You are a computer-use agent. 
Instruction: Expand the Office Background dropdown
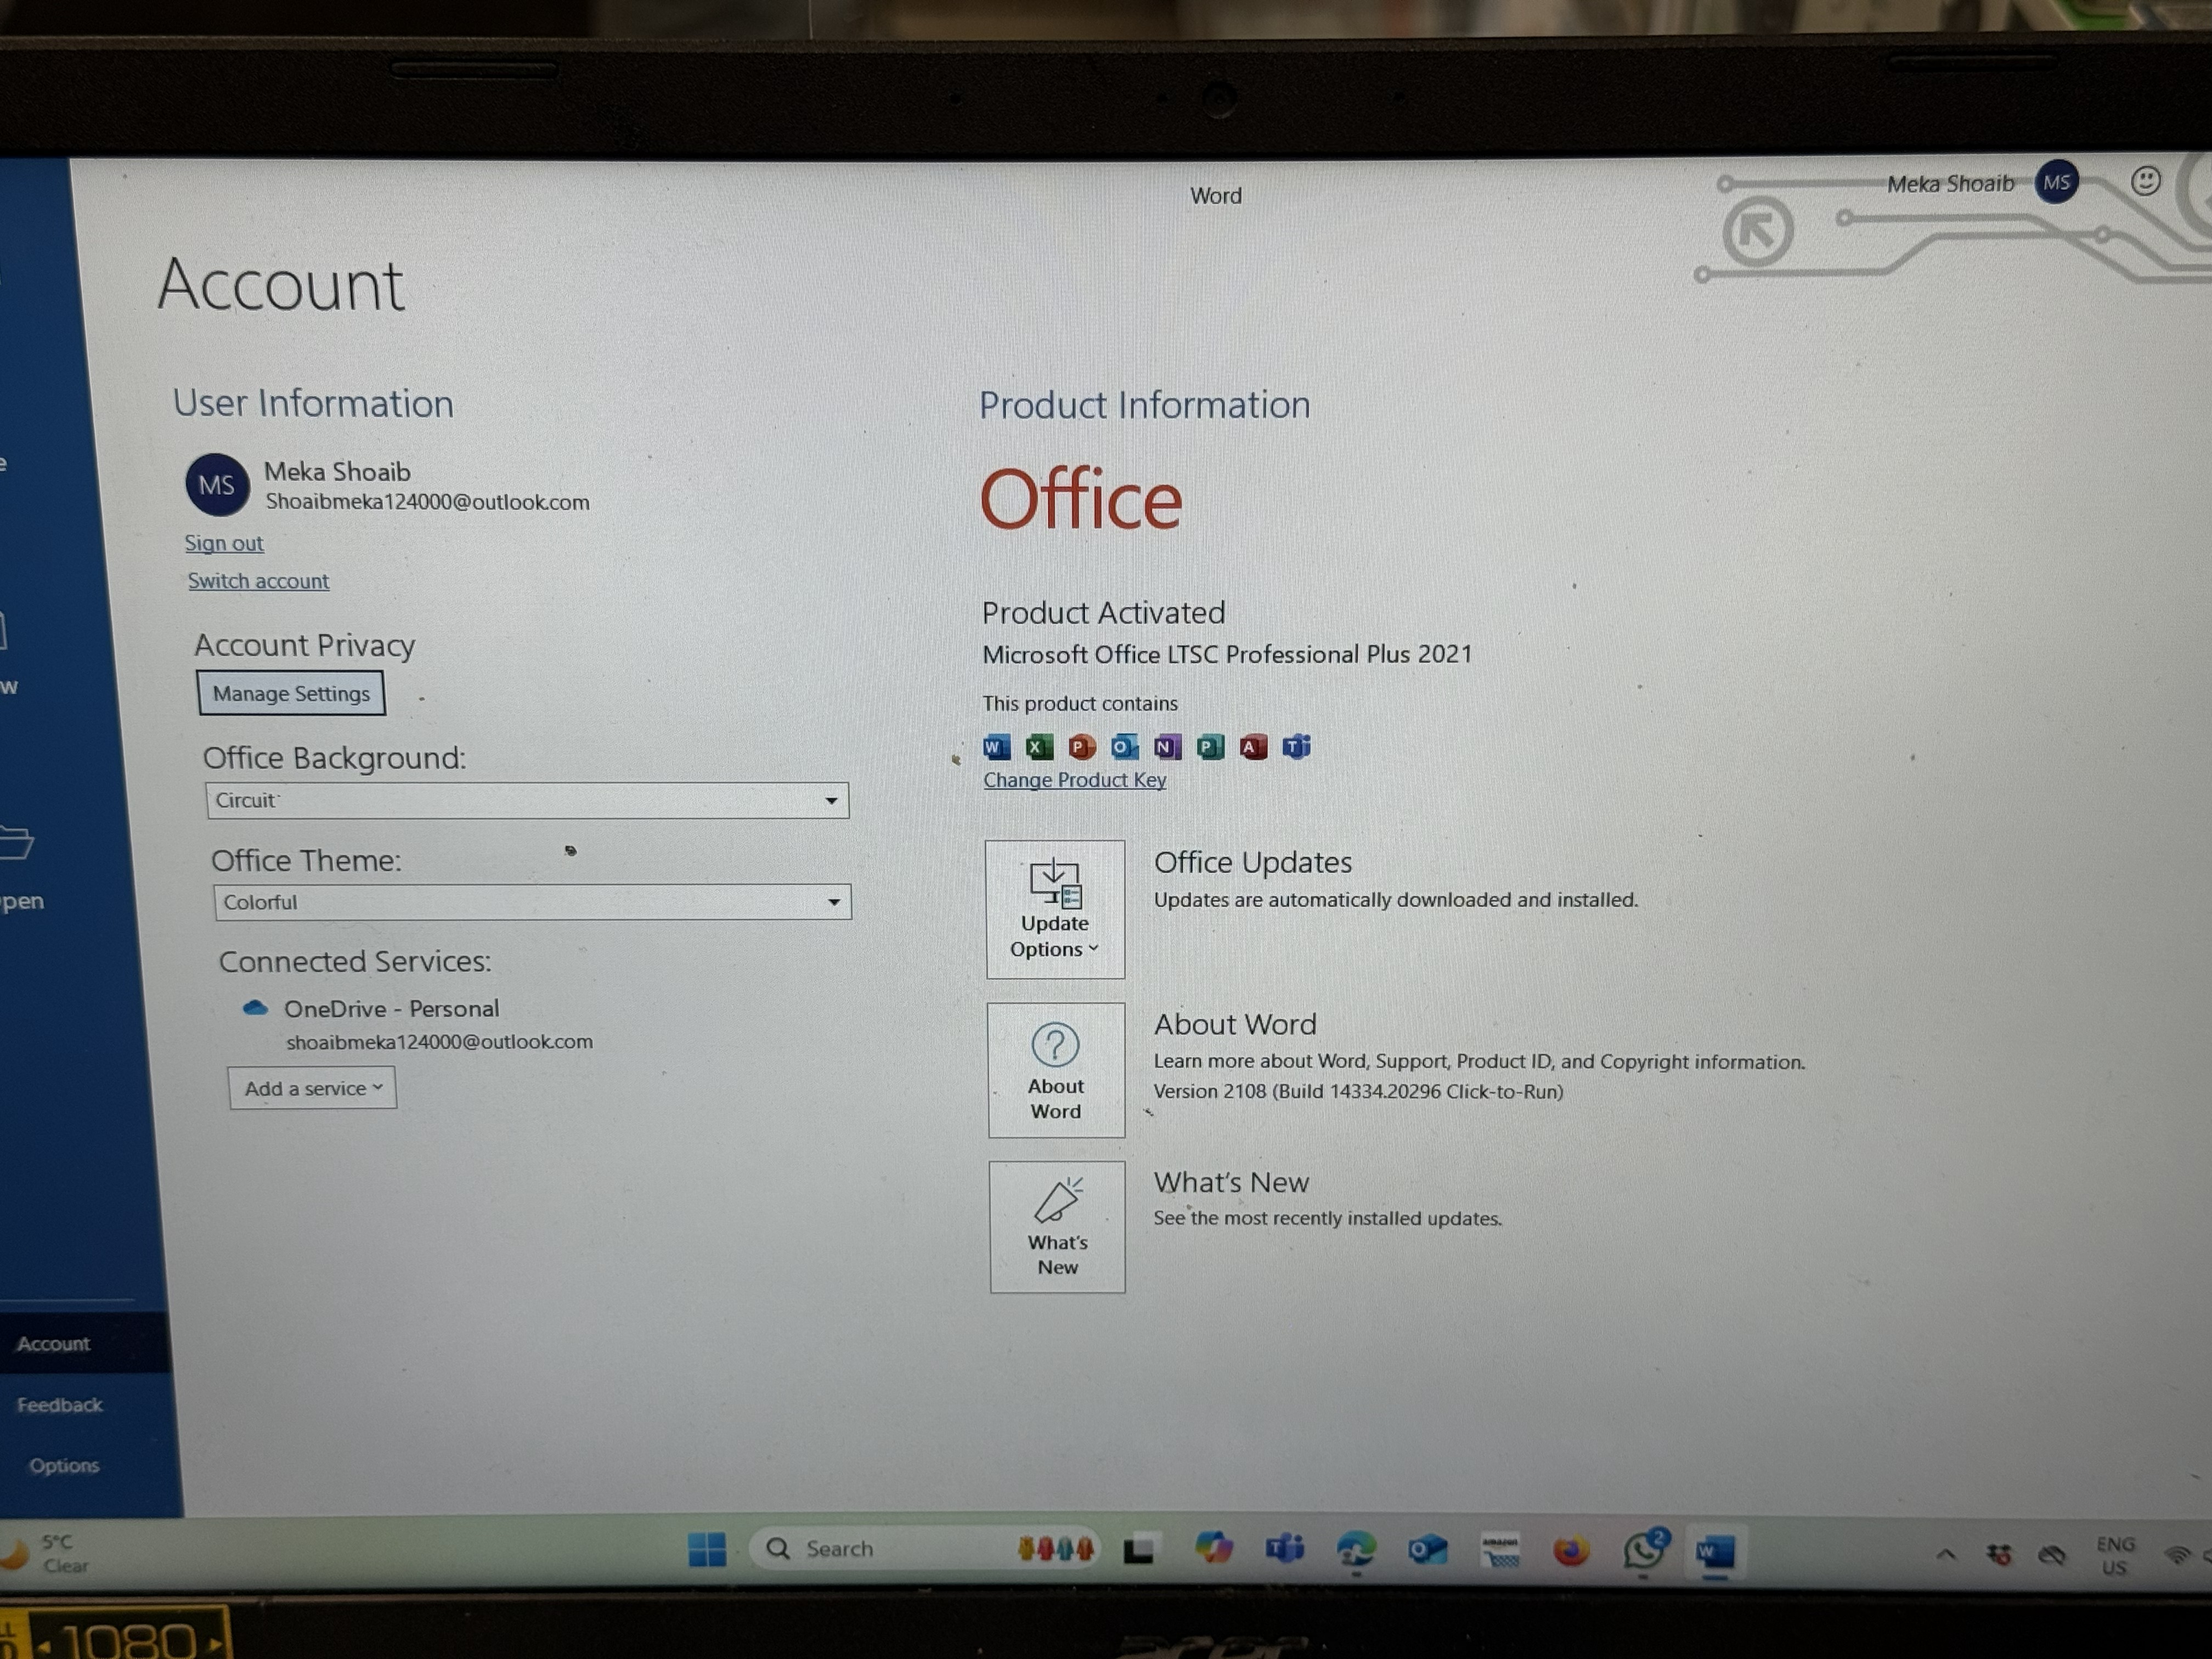click(x=830, y=801)
